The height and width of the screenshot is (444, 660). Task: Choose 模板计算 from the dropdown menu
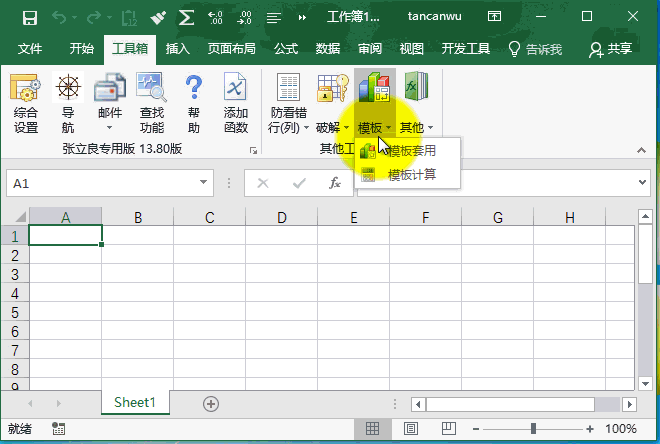410,175
